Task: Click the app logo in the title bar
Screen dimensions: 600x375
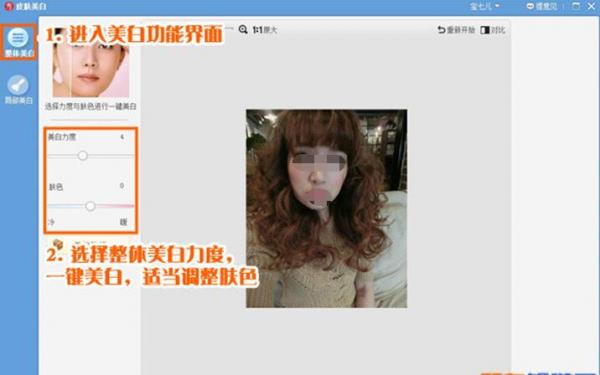Action: [8, 6]
